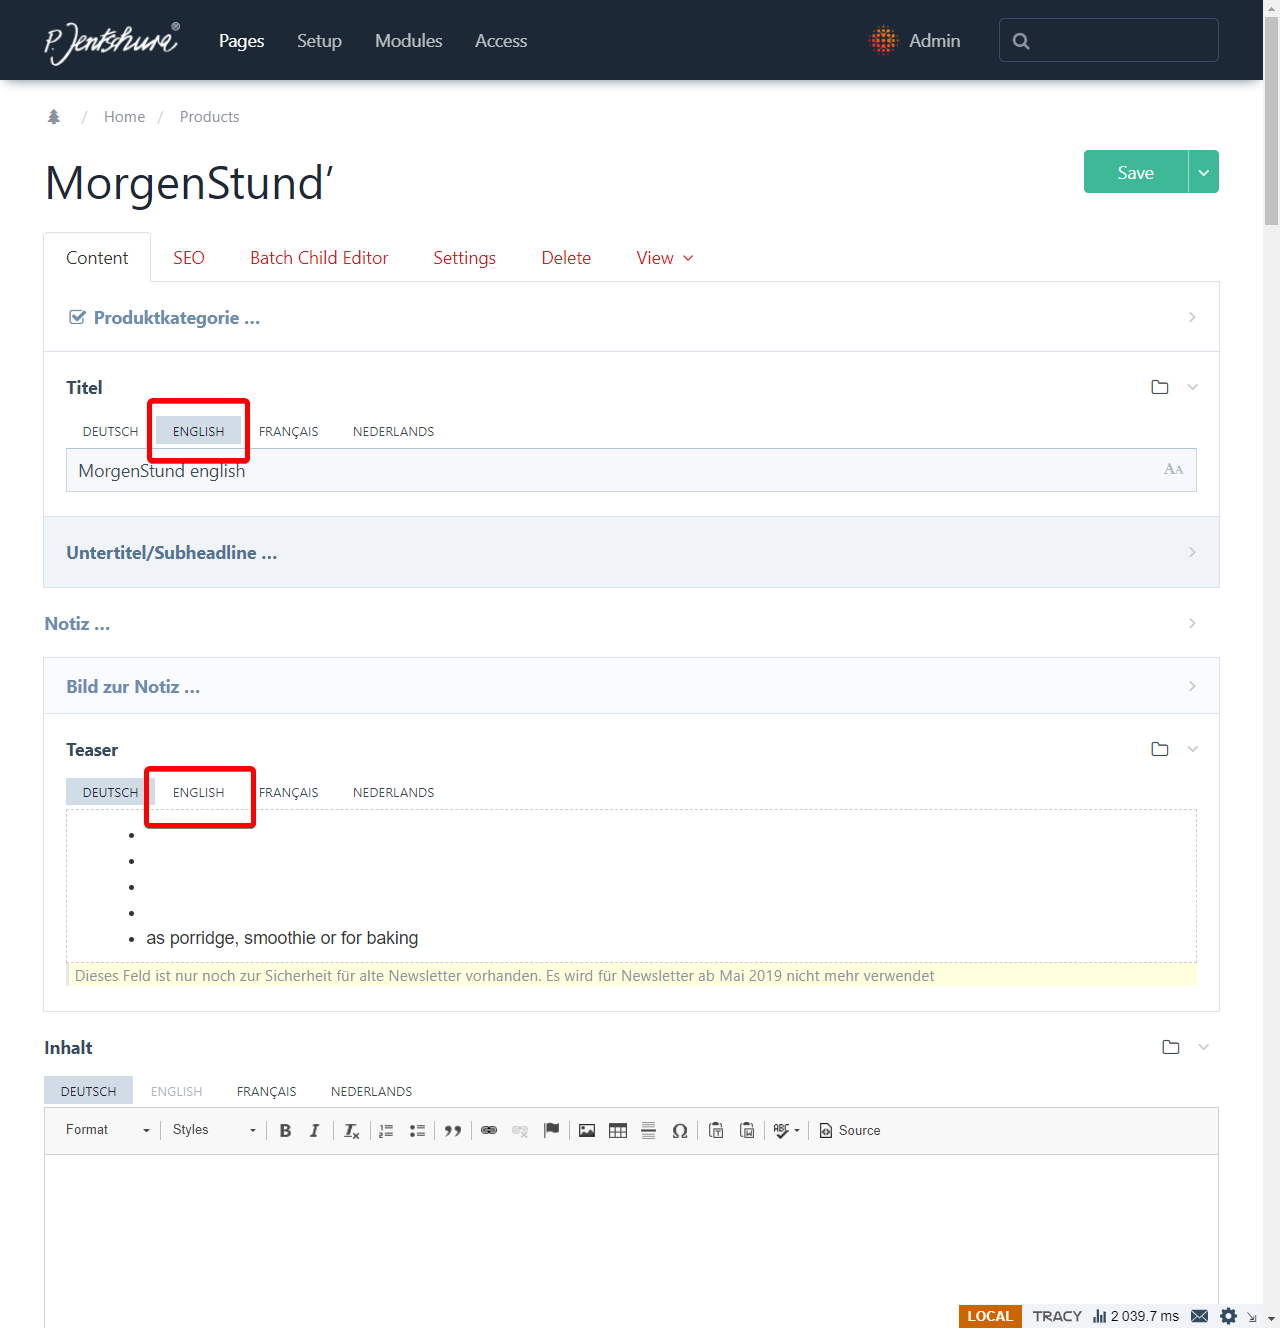The width and height of the screenshot is (1280, 1328).
Task: Open the insert link tool
Action: [x=489, y=1131]
